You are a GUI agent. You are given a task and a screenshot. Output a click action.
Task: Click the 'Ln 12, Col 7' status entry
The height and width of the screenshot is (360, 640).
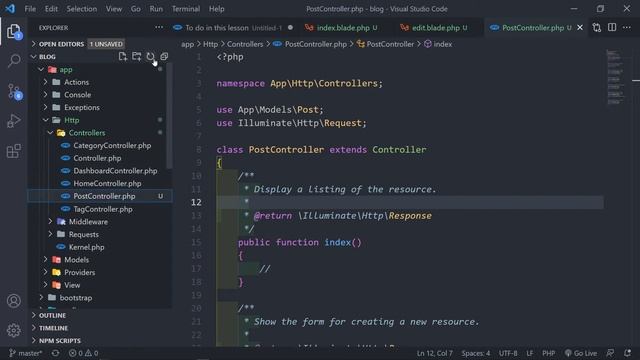pyautogui.click(x=435, y=353)
